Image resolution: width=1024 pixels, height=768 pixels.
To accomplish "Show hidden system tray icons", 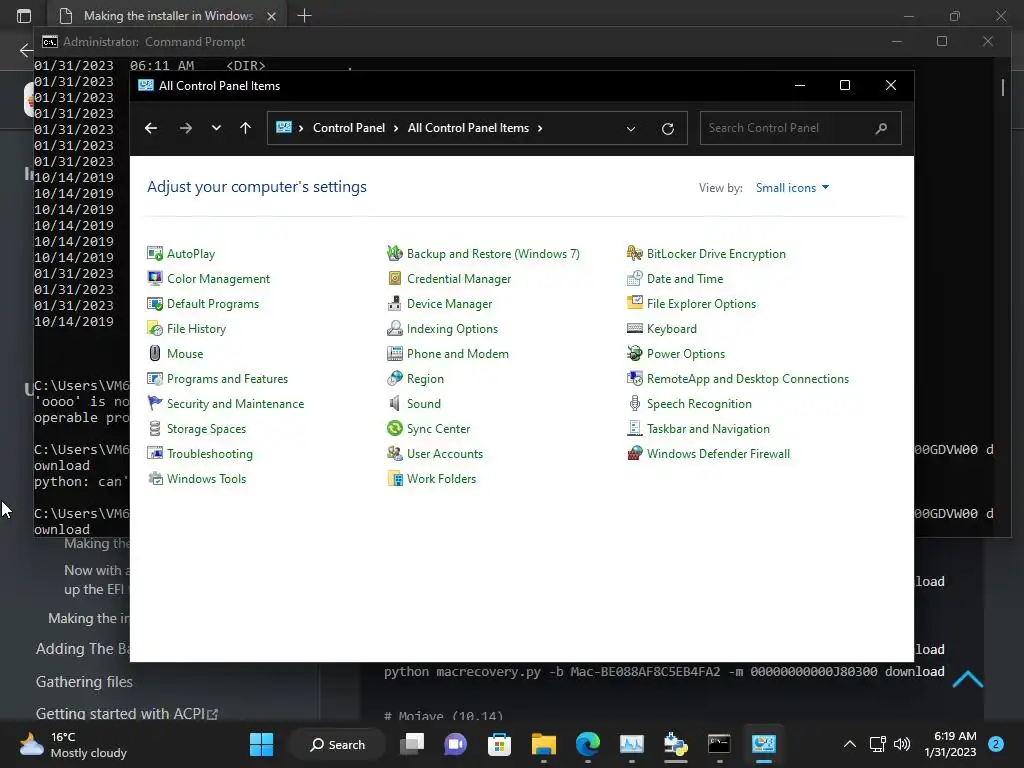I will pos(850,744).
